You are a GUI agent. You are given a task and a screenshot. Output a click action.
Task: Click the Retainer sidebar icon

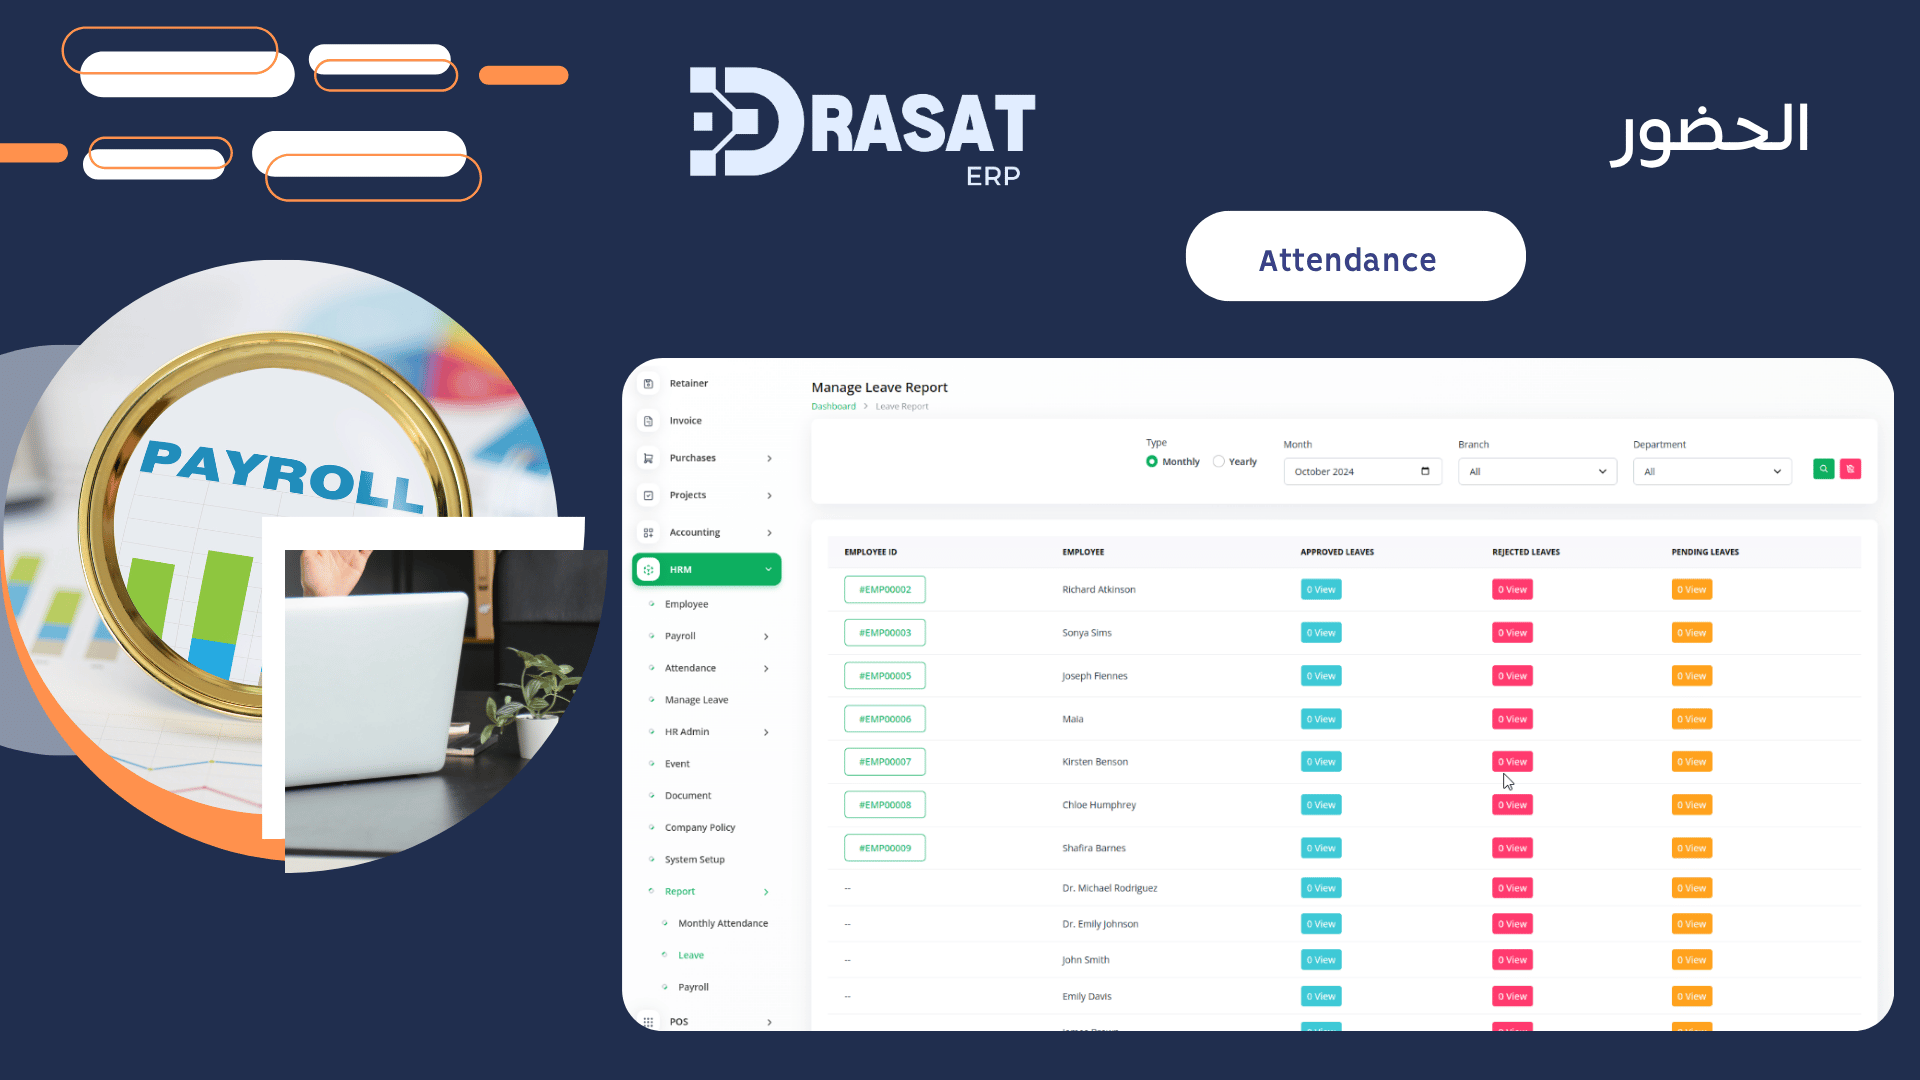click(648, 384)
